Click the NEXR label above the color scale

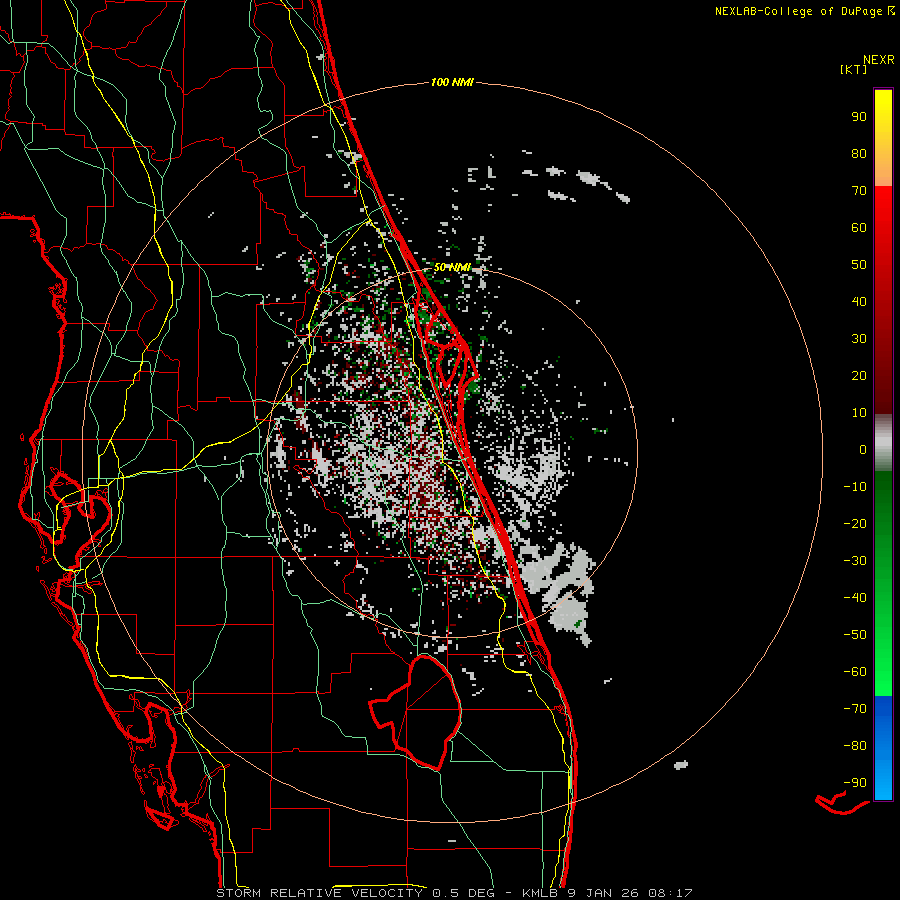pyautogui.click(x=879, y=60)
